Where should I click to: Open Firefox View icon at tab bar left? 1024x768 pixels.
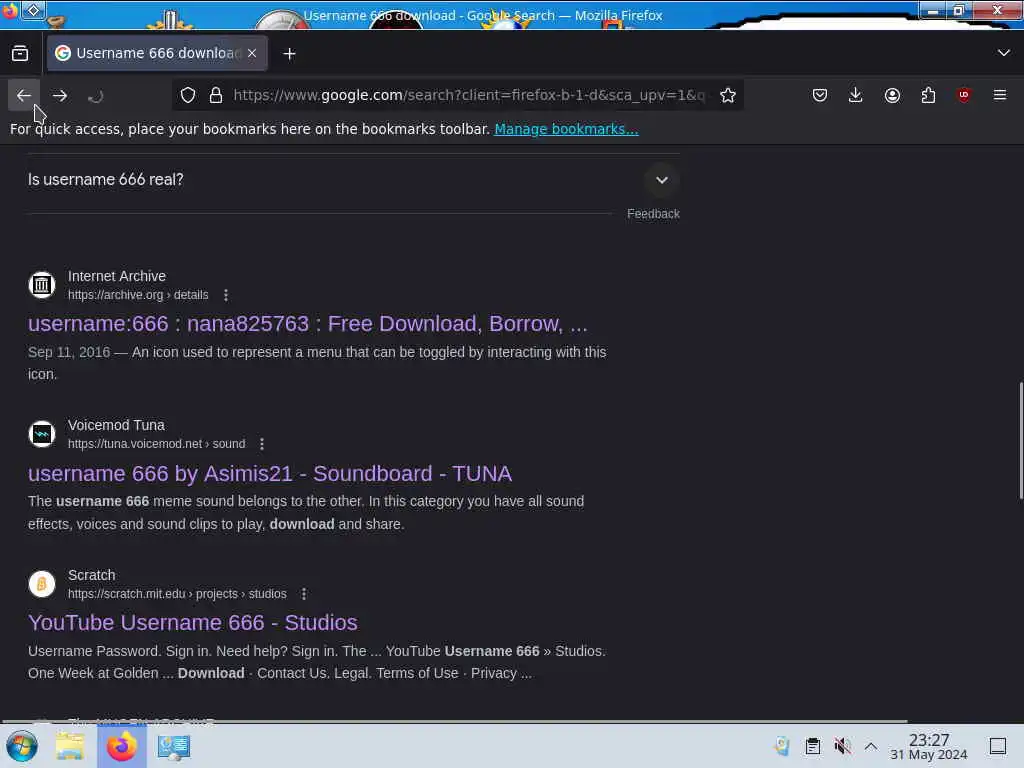tap(20, 54)
